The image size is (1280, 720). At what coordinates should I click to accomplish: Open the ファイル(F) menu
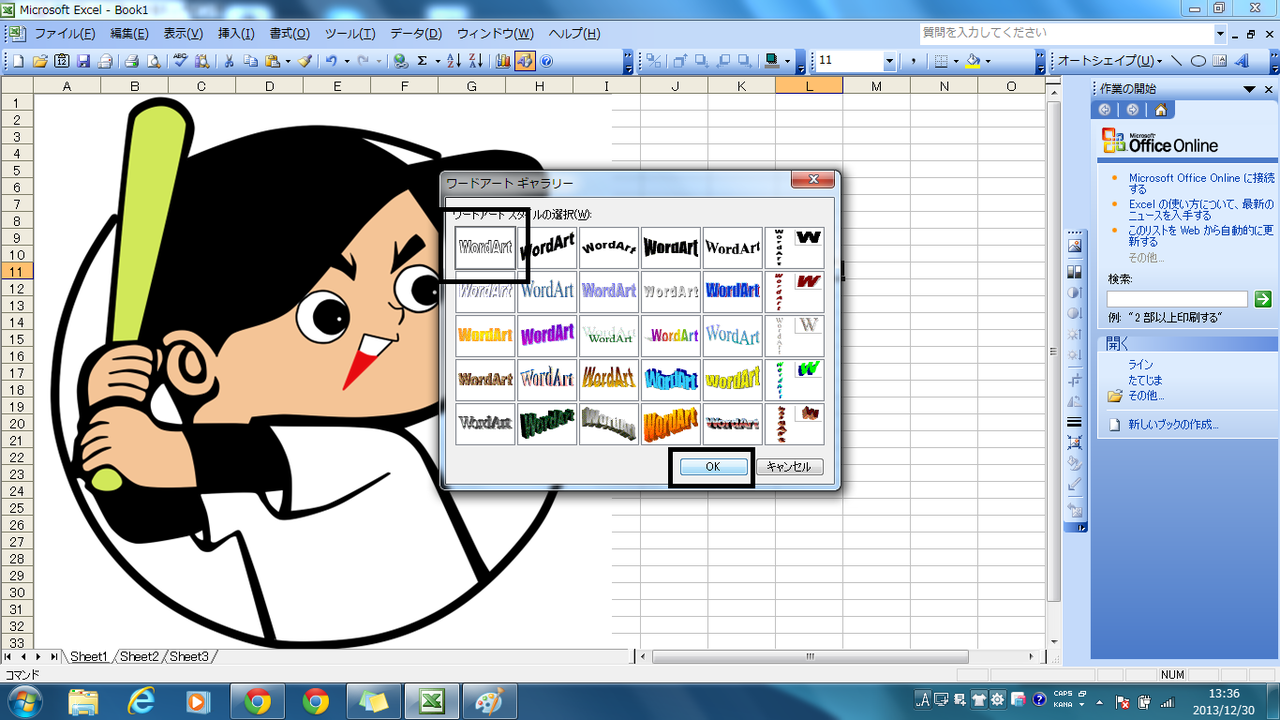point(64,34)
